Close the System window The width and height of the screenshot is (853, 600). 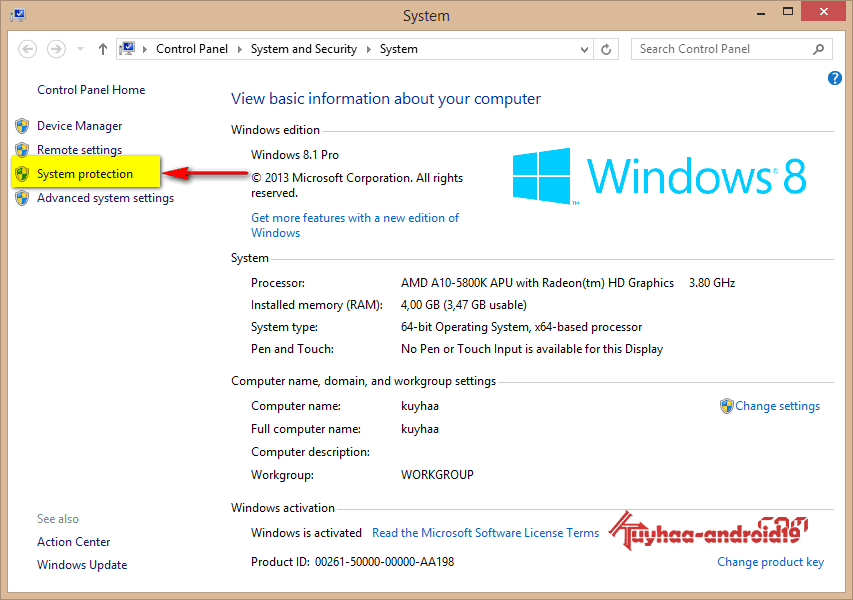pos(824,11)
